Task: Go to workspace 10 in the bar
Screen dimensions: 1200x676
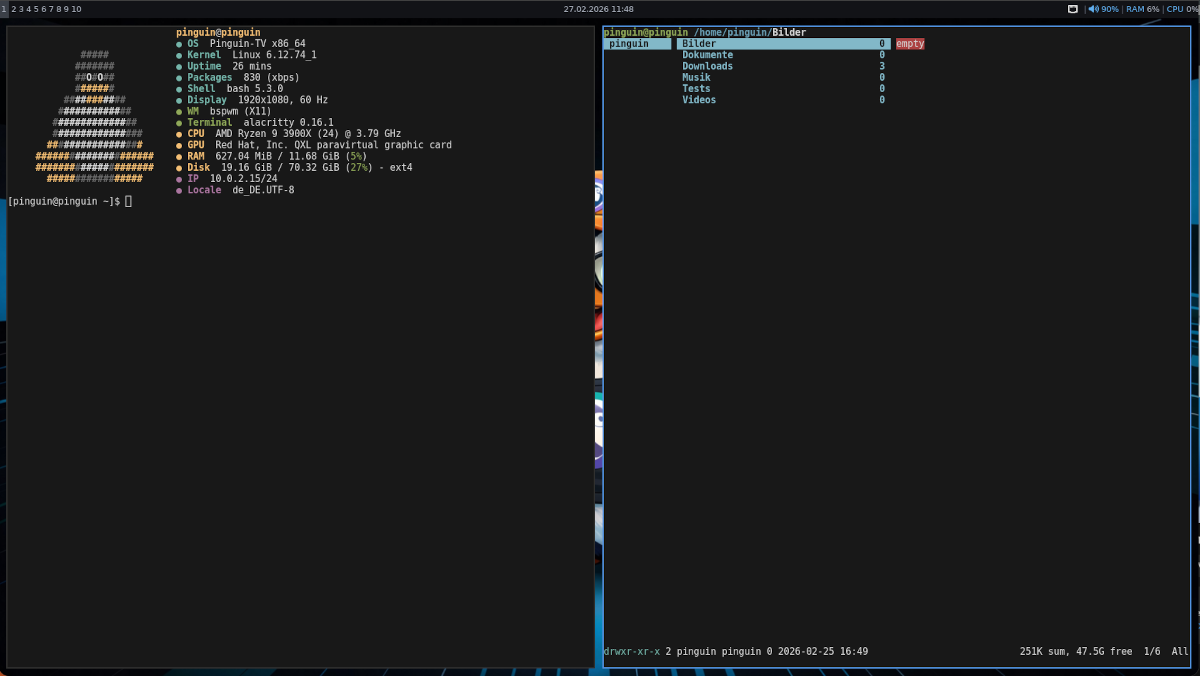Action: tap(76, 9)
